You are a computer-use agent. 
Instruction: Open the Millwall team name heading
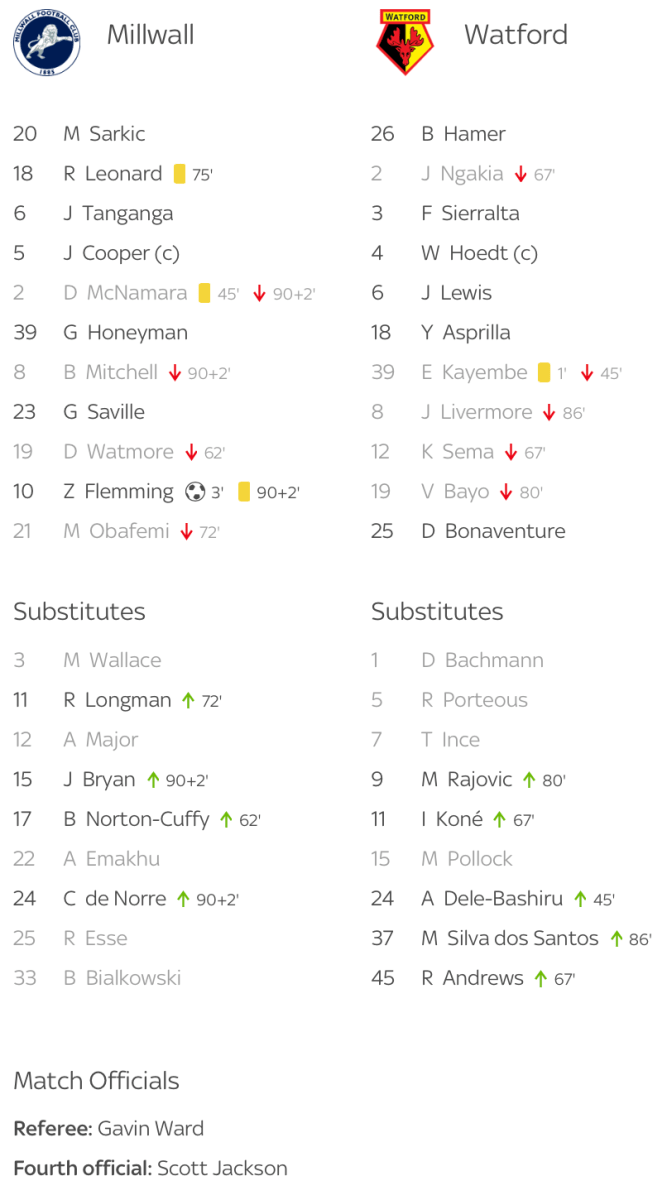coord(150,35)
